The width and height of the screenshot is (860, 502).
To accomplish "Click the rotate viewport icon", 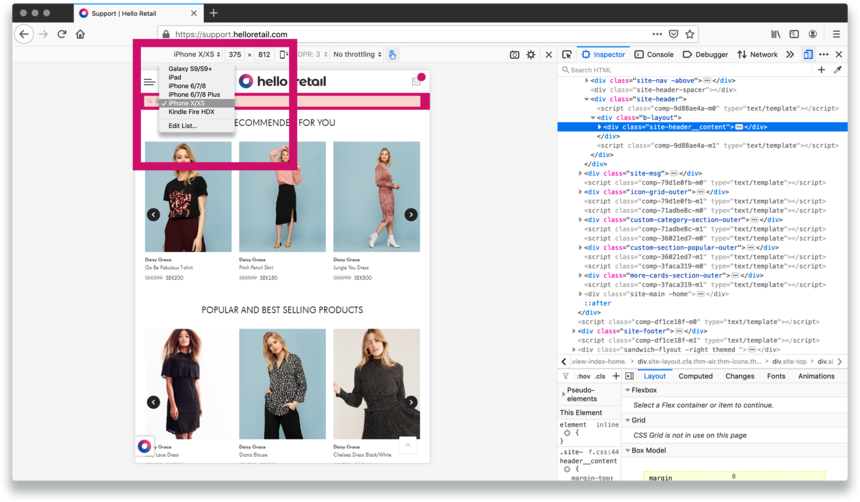I will point(284,54).
